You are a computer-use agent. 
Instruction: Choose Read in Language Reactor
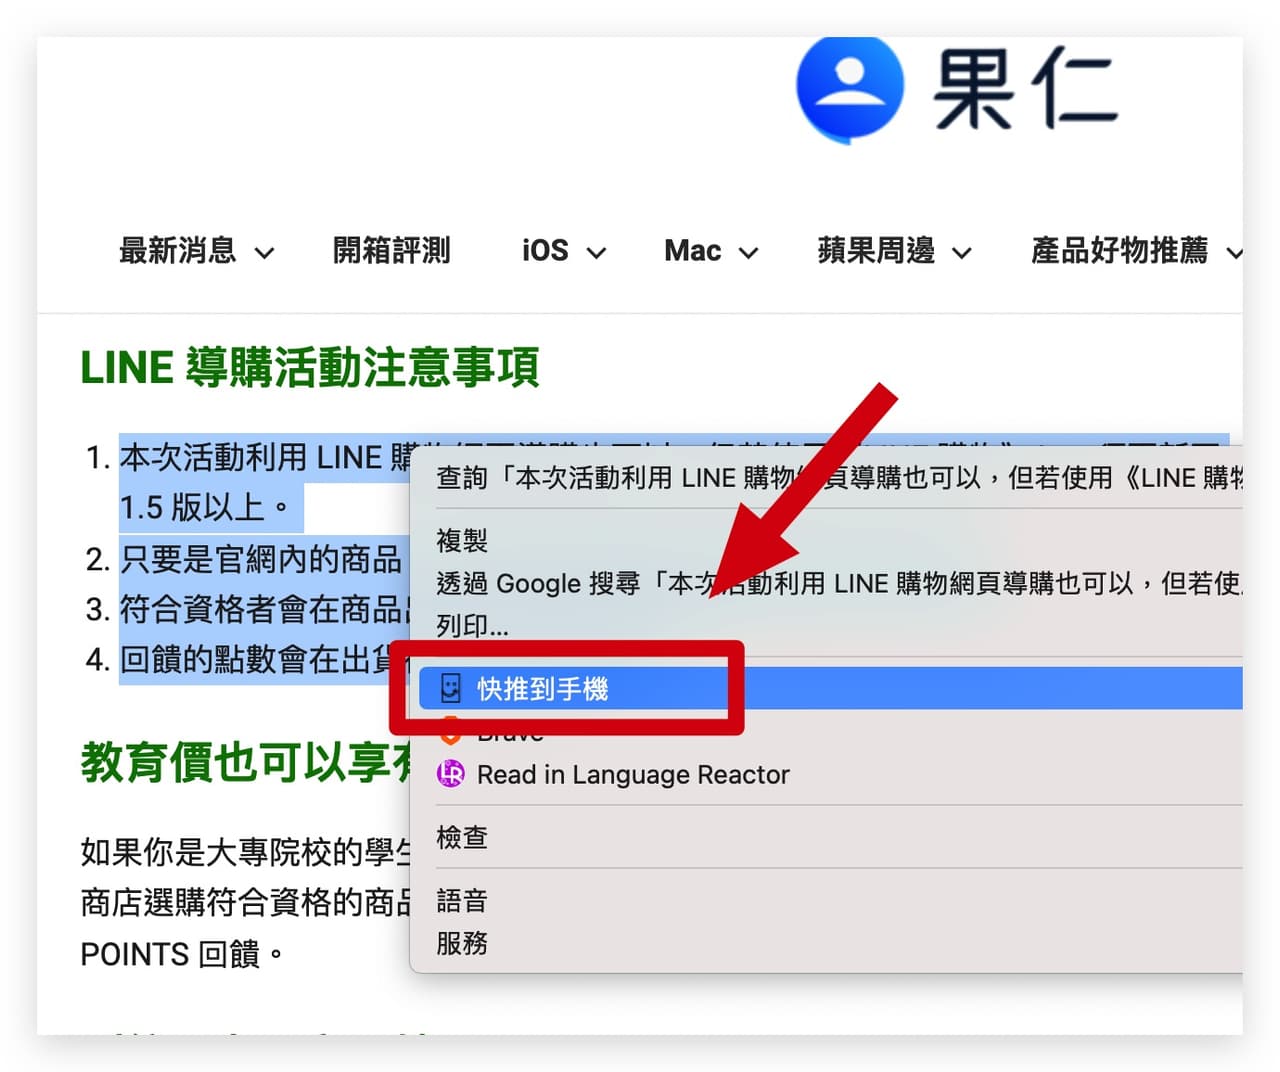coord(633,774)
